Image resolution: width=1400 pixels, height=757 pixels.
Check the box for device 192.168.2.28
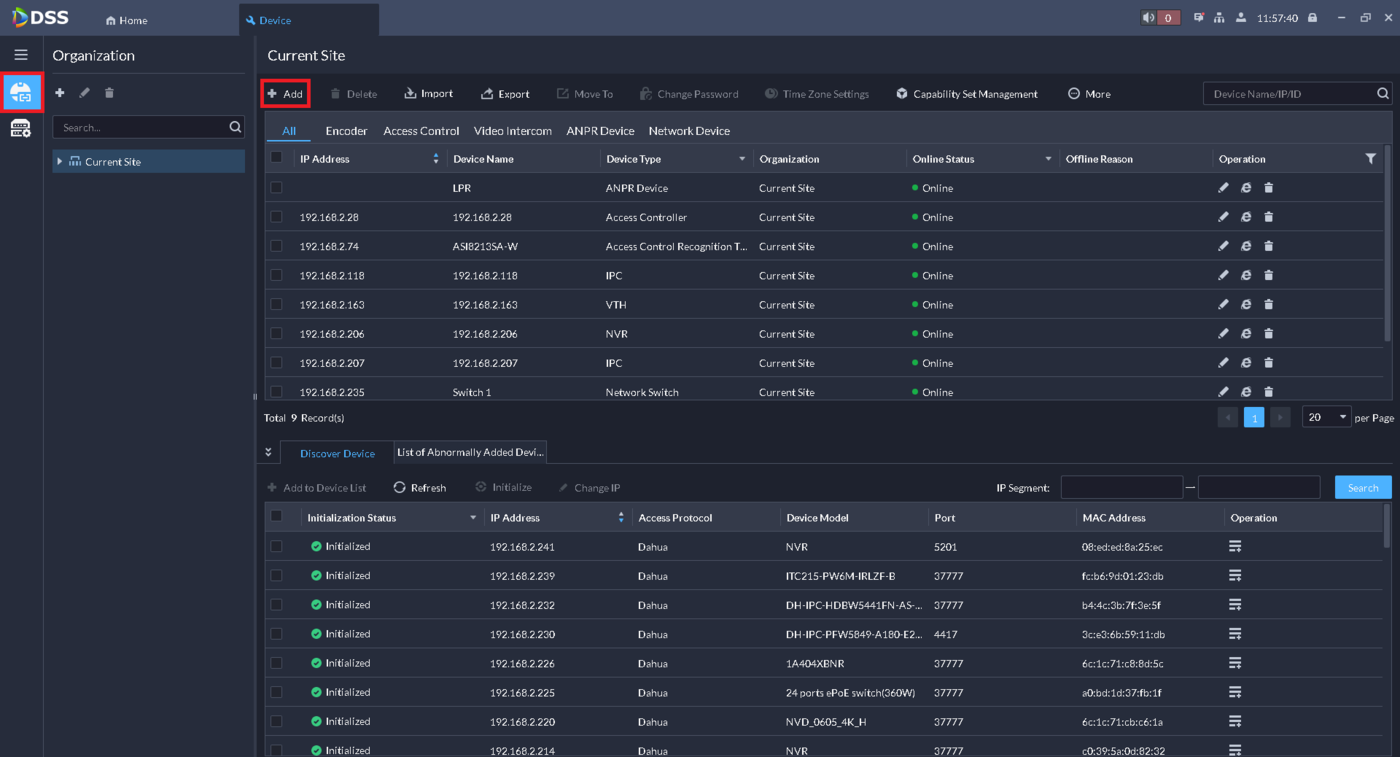[x=277, y=217]
